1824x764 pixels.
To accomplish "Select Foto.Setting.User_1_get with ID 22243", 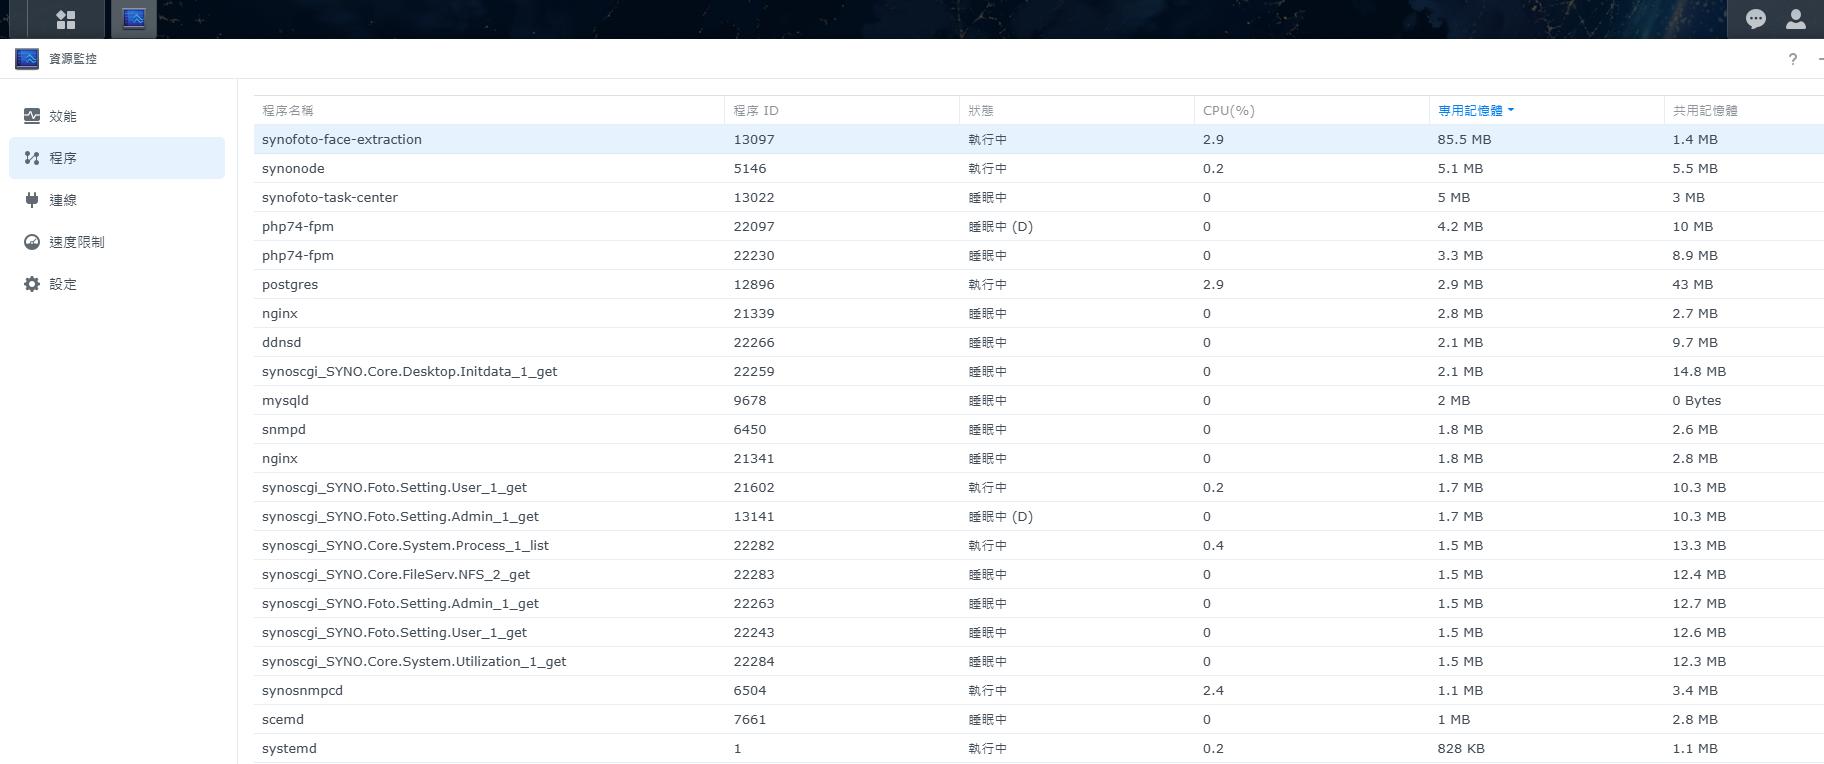I will [1039, 632].
